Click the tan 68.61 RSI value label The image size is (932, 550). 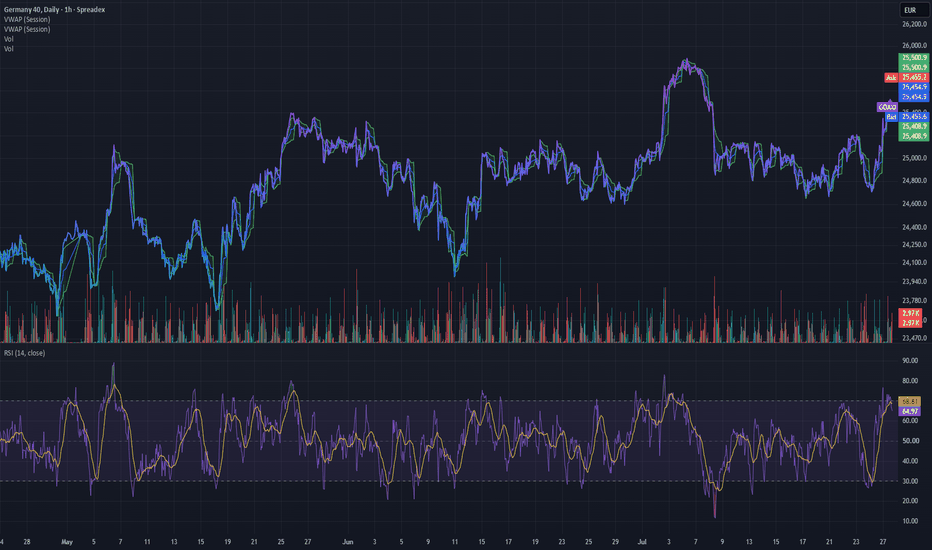909,401
